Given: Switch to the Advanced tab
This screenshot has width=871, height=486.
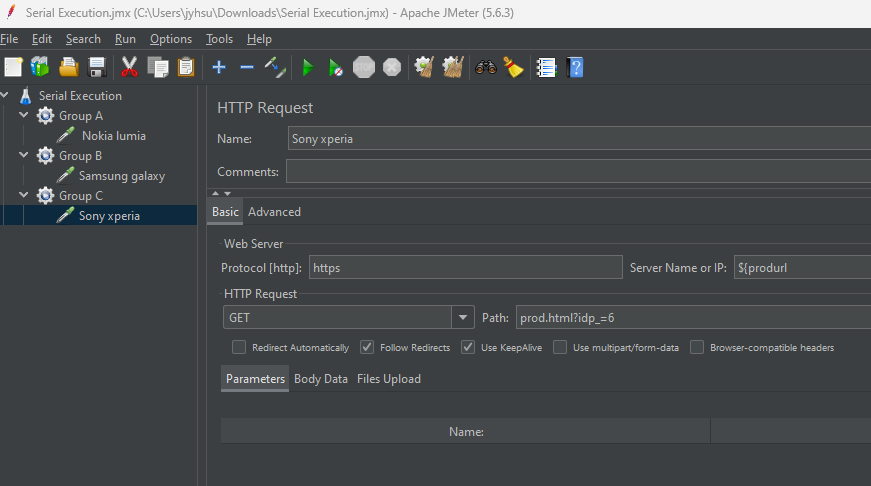Looking at the screenshot, I should tap(274, 212).
